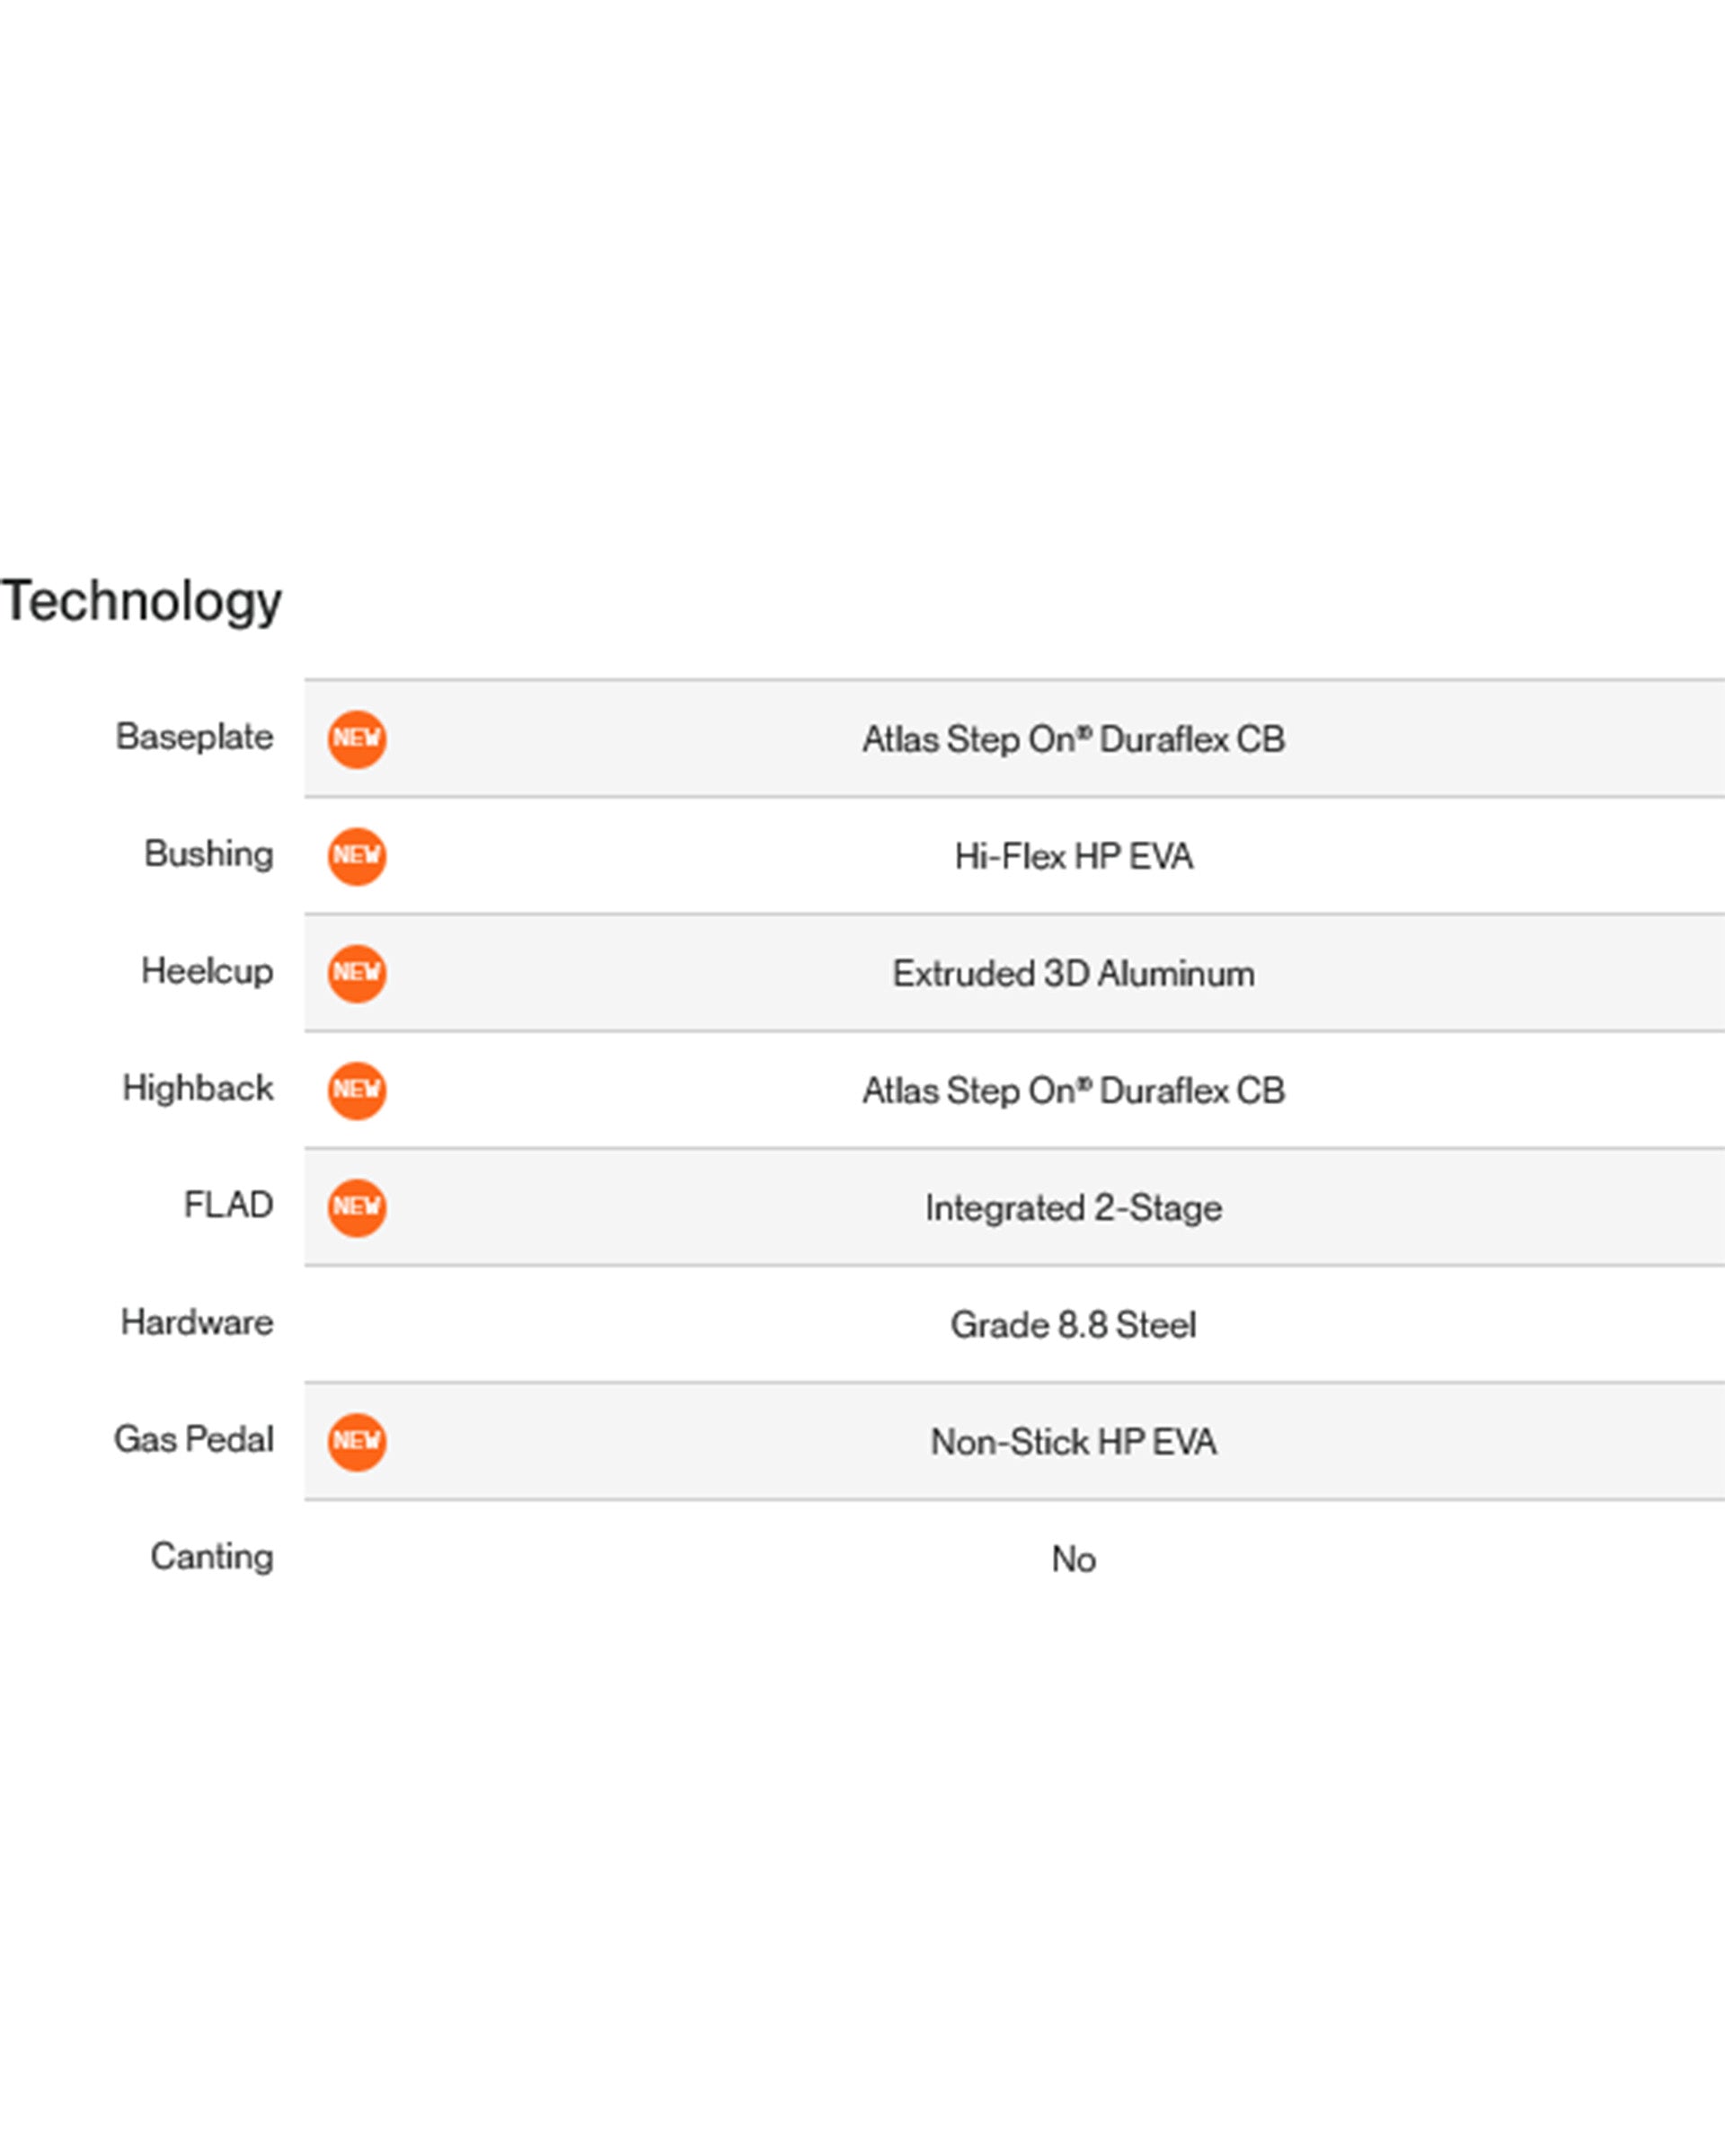Screen dimensions: 1725x2156
Task: Tap the NEW badge beside FLAD
Action: 357,1208
